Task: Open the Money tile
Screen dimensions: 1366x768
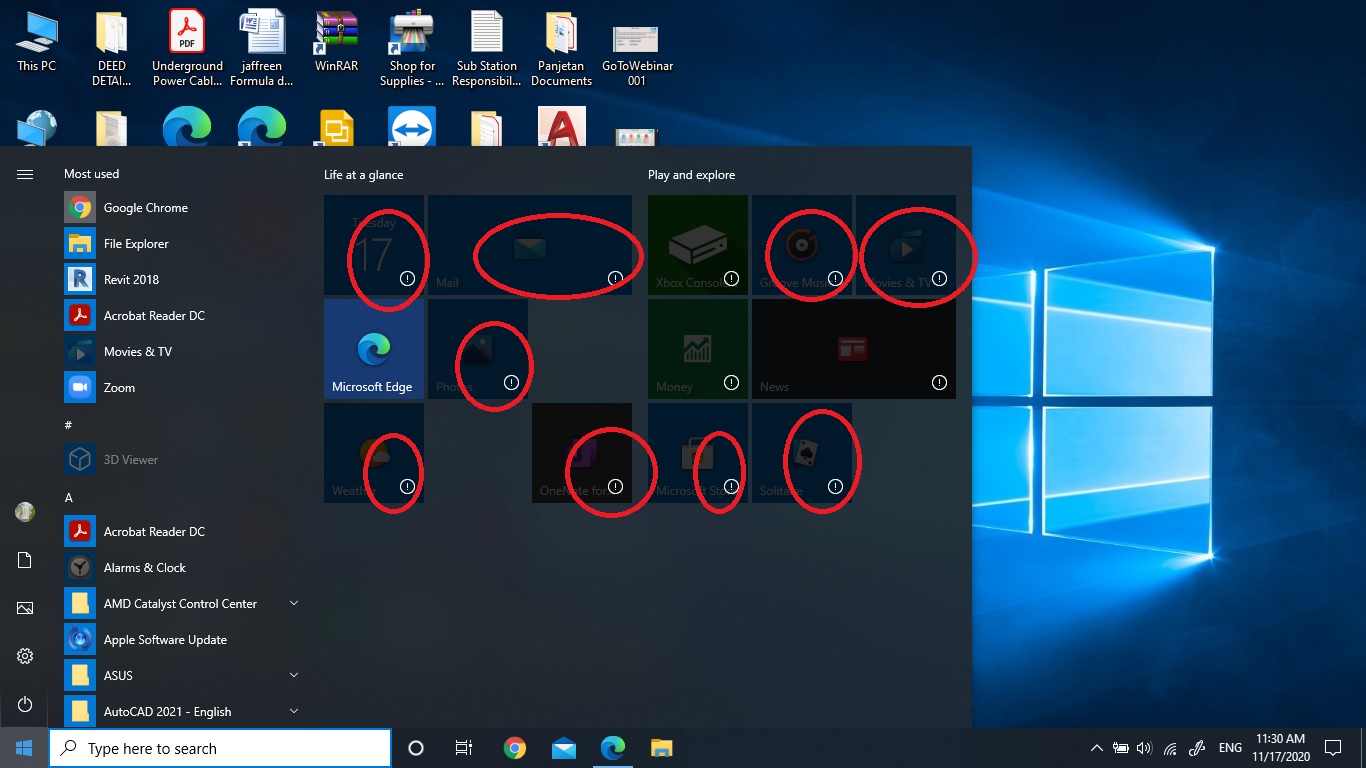Action: 697,348
